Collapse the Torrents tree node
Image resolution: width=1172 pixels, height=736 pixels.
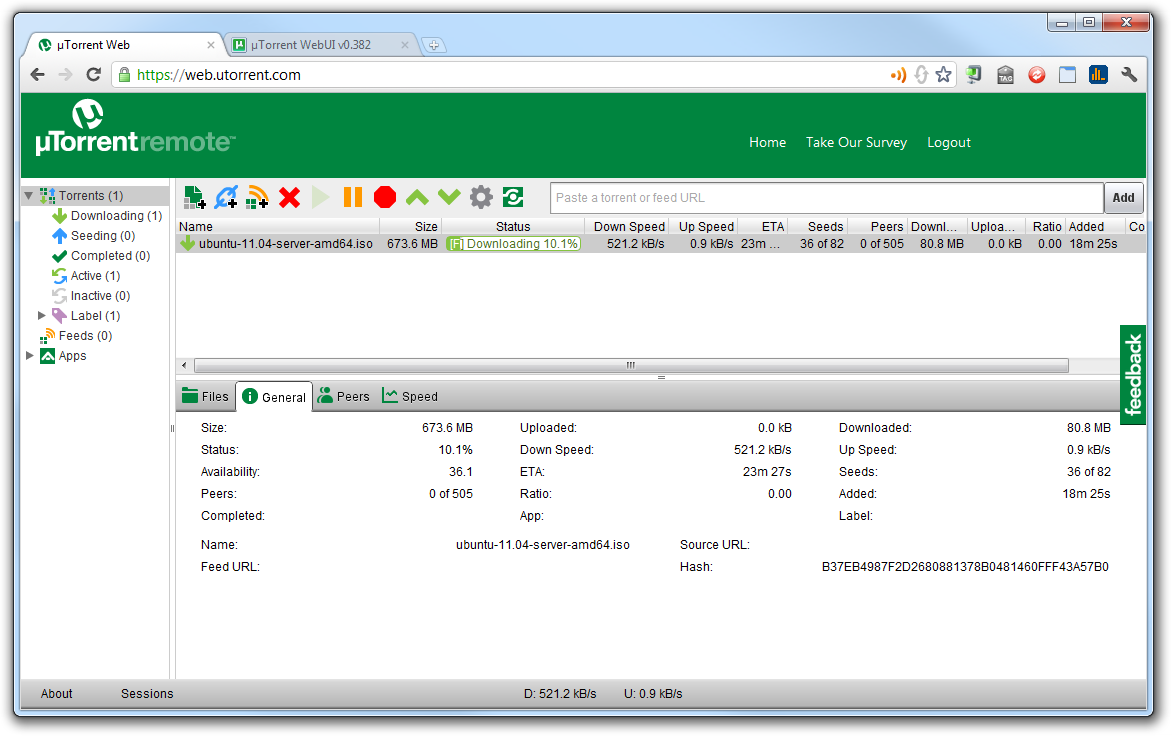(28, 196)
